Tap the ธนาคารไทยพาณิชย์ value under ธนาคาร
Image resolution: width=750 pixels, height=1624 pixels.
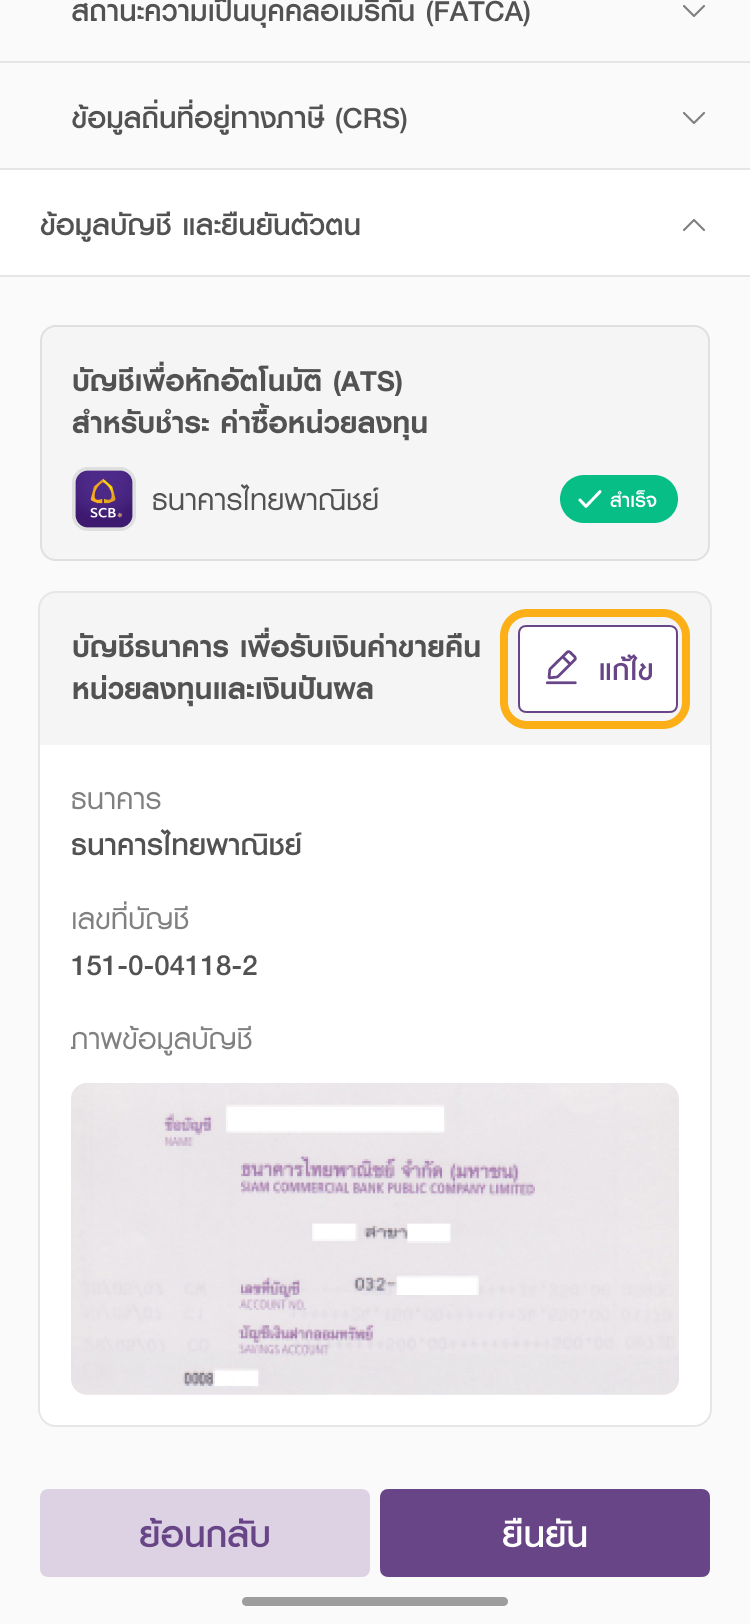[x=186, y=845]
